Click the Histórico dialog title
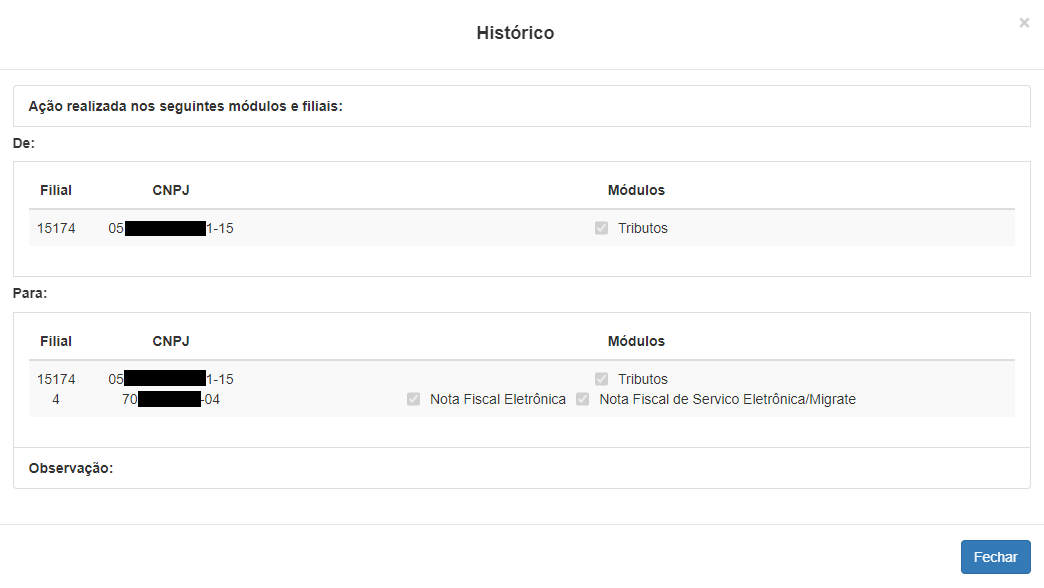 pyautogui.click(x=515, y=33)
